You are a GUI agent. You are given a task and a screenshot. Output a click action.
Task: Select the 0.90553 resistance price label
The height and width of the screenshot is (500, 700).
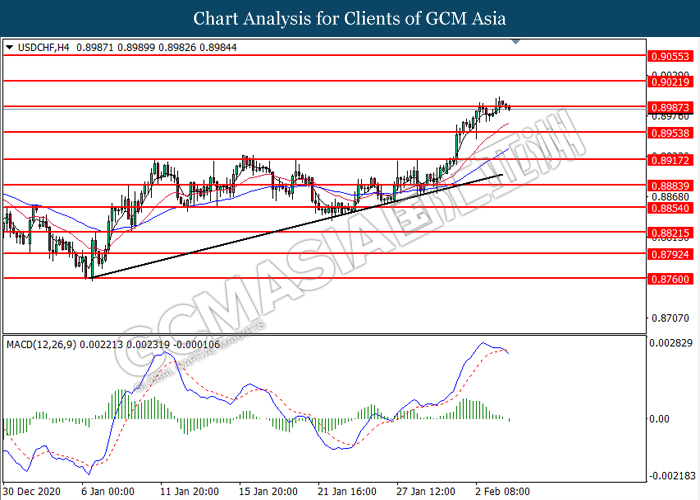point(668,58)
